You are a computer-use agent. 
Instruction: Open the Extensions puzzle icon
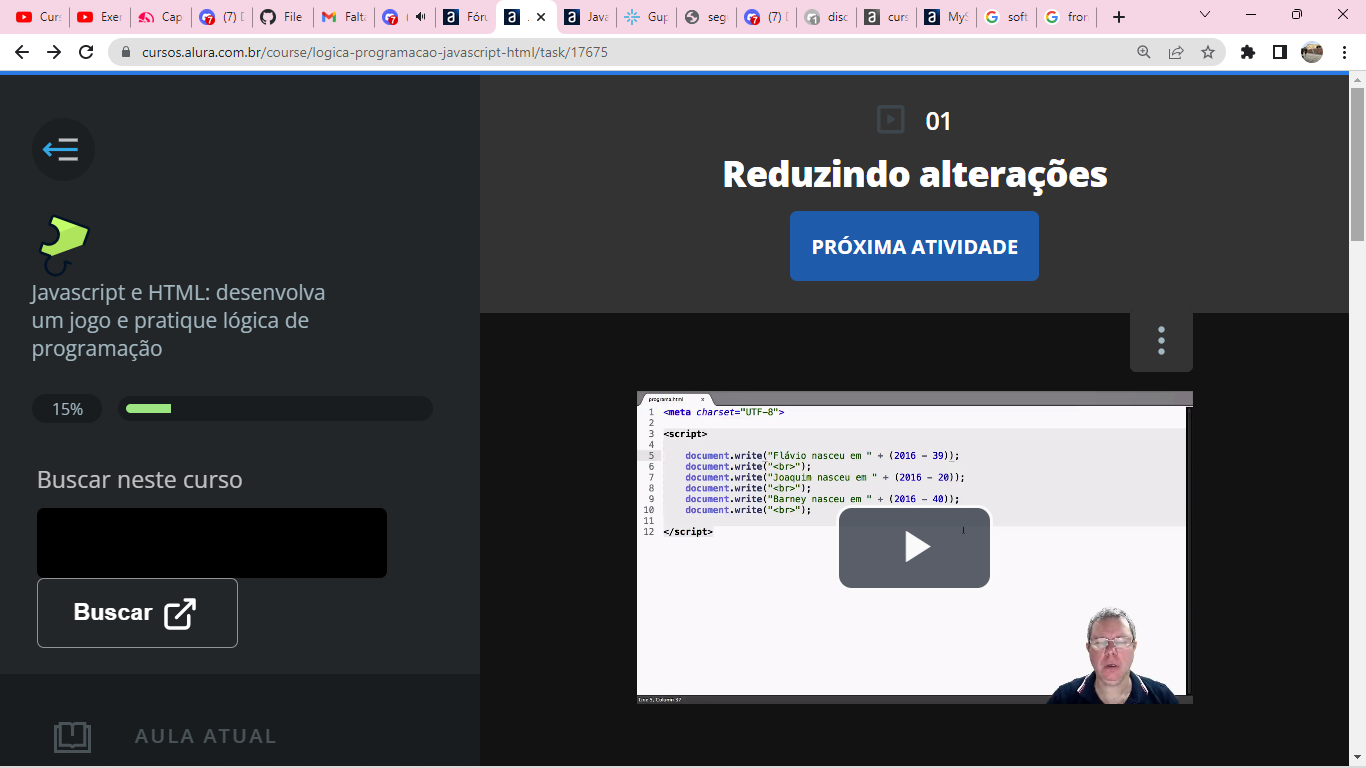(x=1248, y=52)
